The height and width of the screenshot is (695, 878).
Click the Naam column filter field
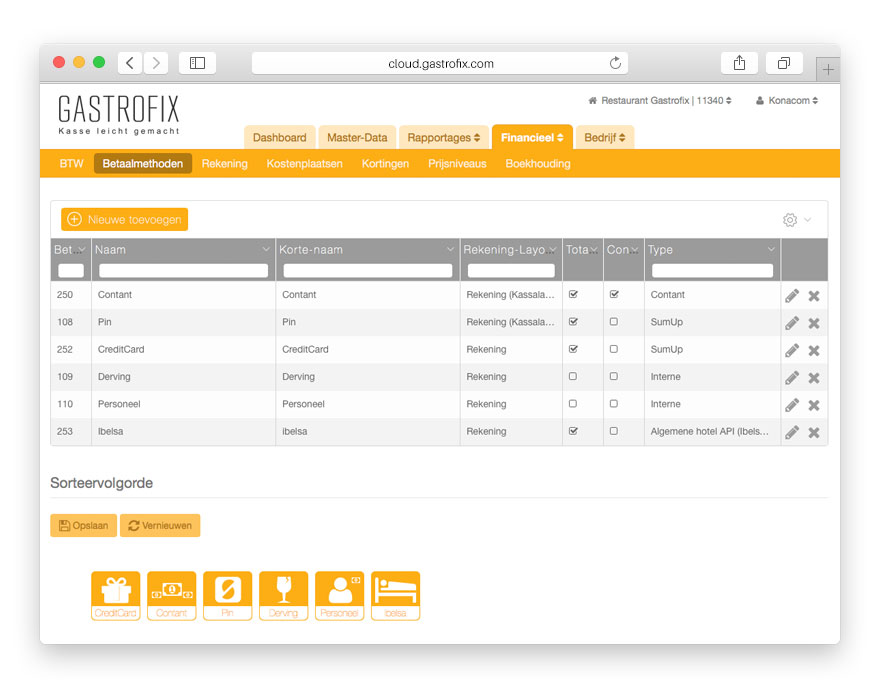pos(183,271)
